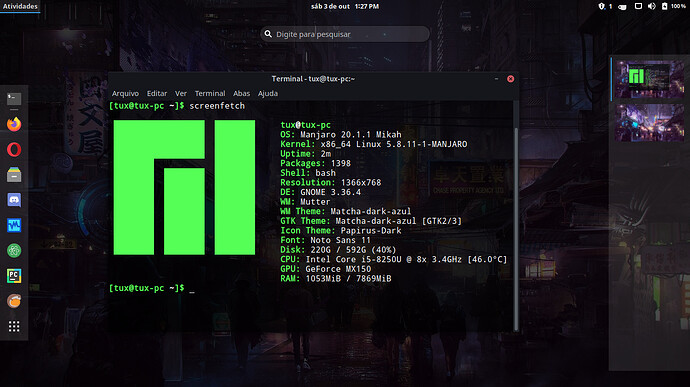Click the 'Disk: 220G / 592G' line
Image resolution: width=690 pixels, height=387 pixels.
point(338,250)
